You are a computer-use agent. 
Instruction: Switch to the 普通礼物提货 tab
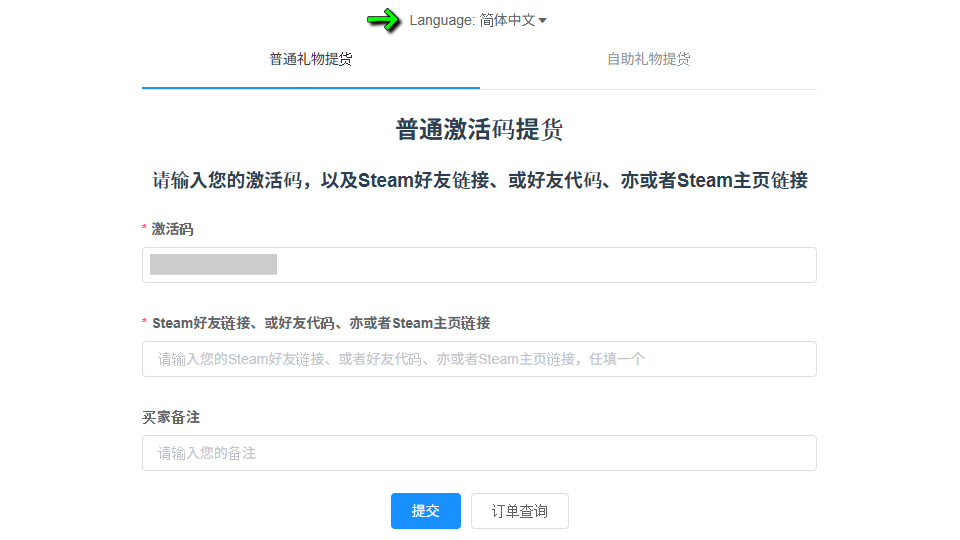310,59
